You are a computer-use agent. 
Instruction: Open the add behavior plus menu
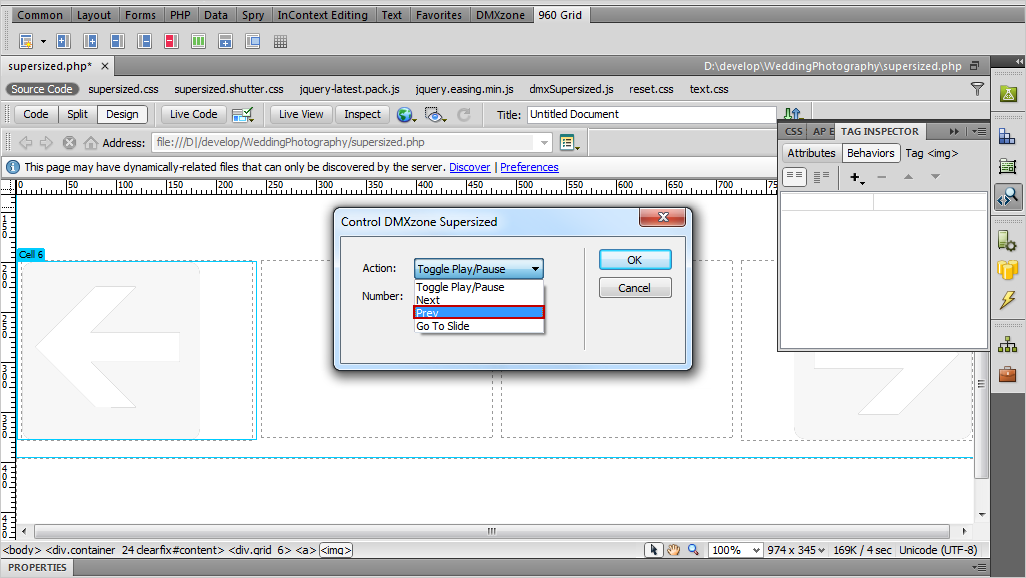(x=857, y=177)
